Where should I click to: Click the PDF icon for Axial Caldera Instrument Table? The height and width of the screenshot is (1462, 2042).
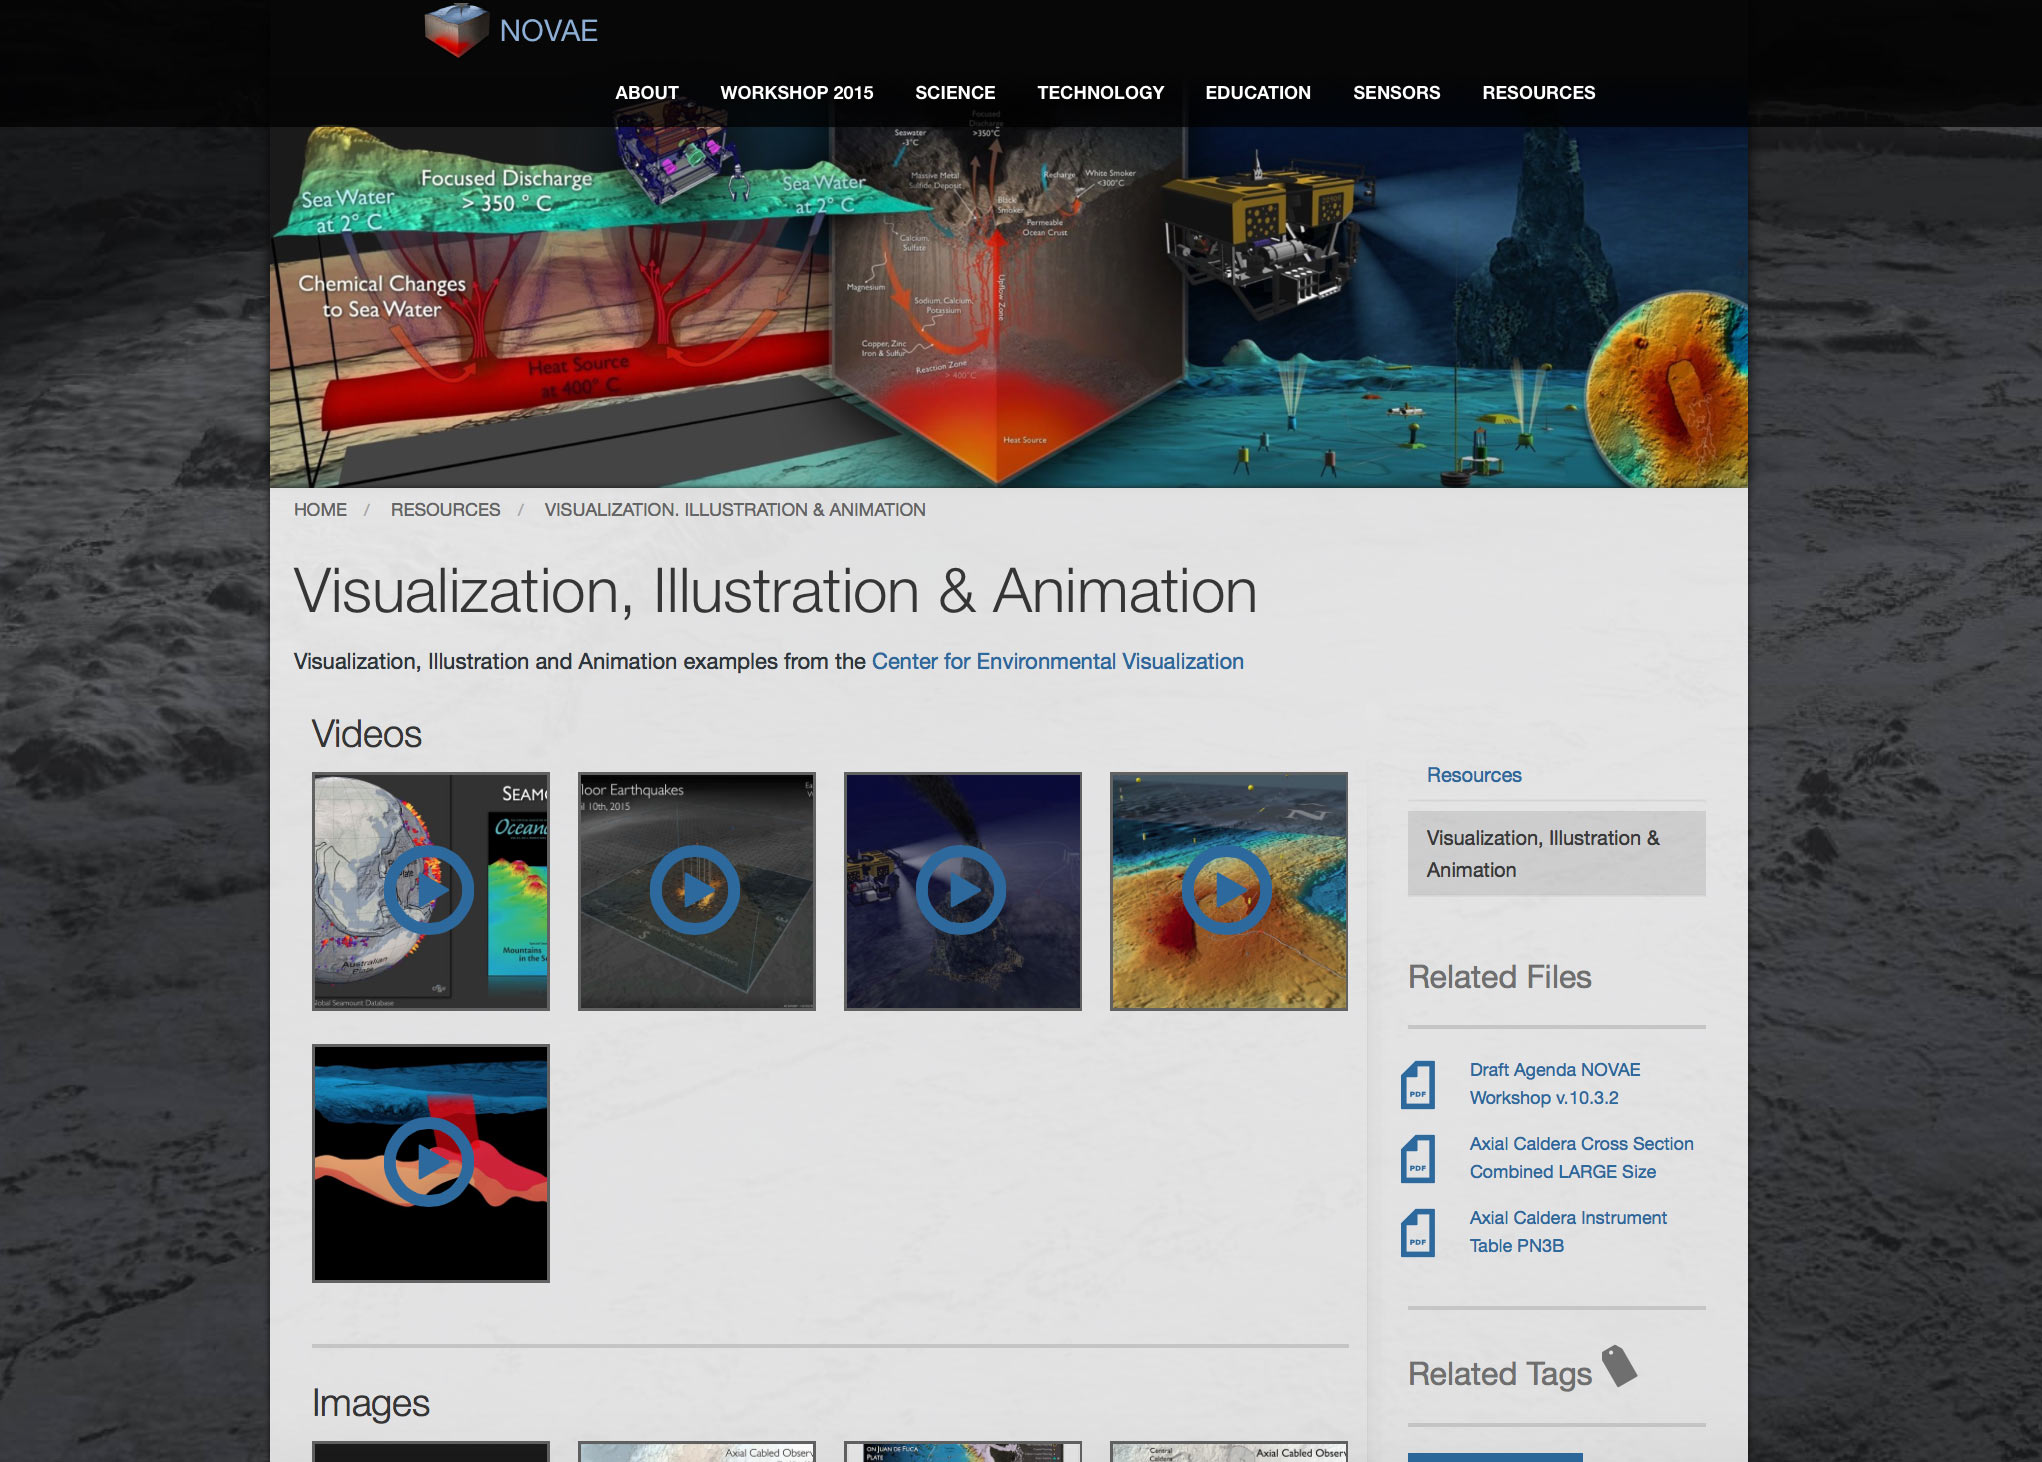point(1418,1233)
